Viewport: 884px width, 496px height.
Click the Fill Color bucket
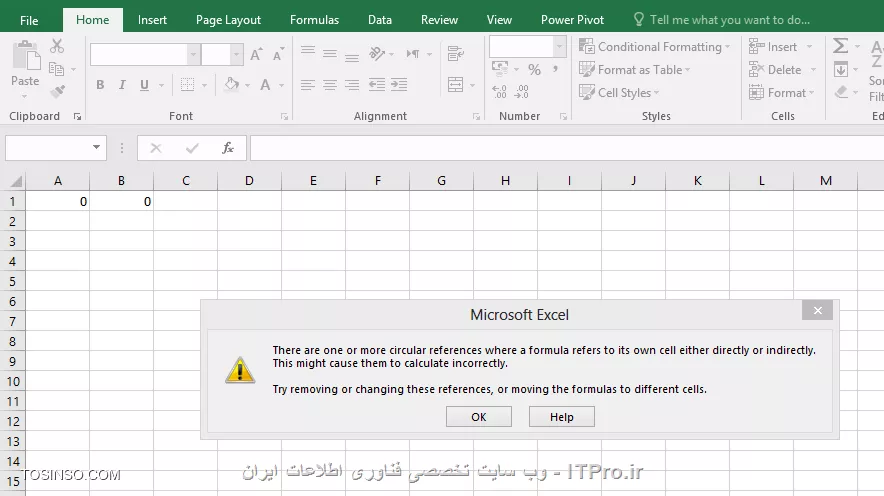232,85
